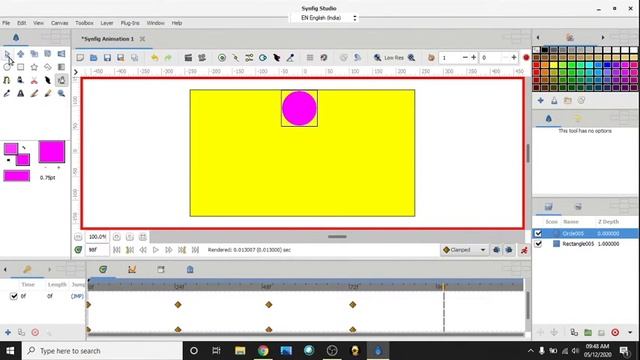Open the File menu
The height and width of the screenshot is (360, 640).
pyautogui.click(x=6, y=23)
